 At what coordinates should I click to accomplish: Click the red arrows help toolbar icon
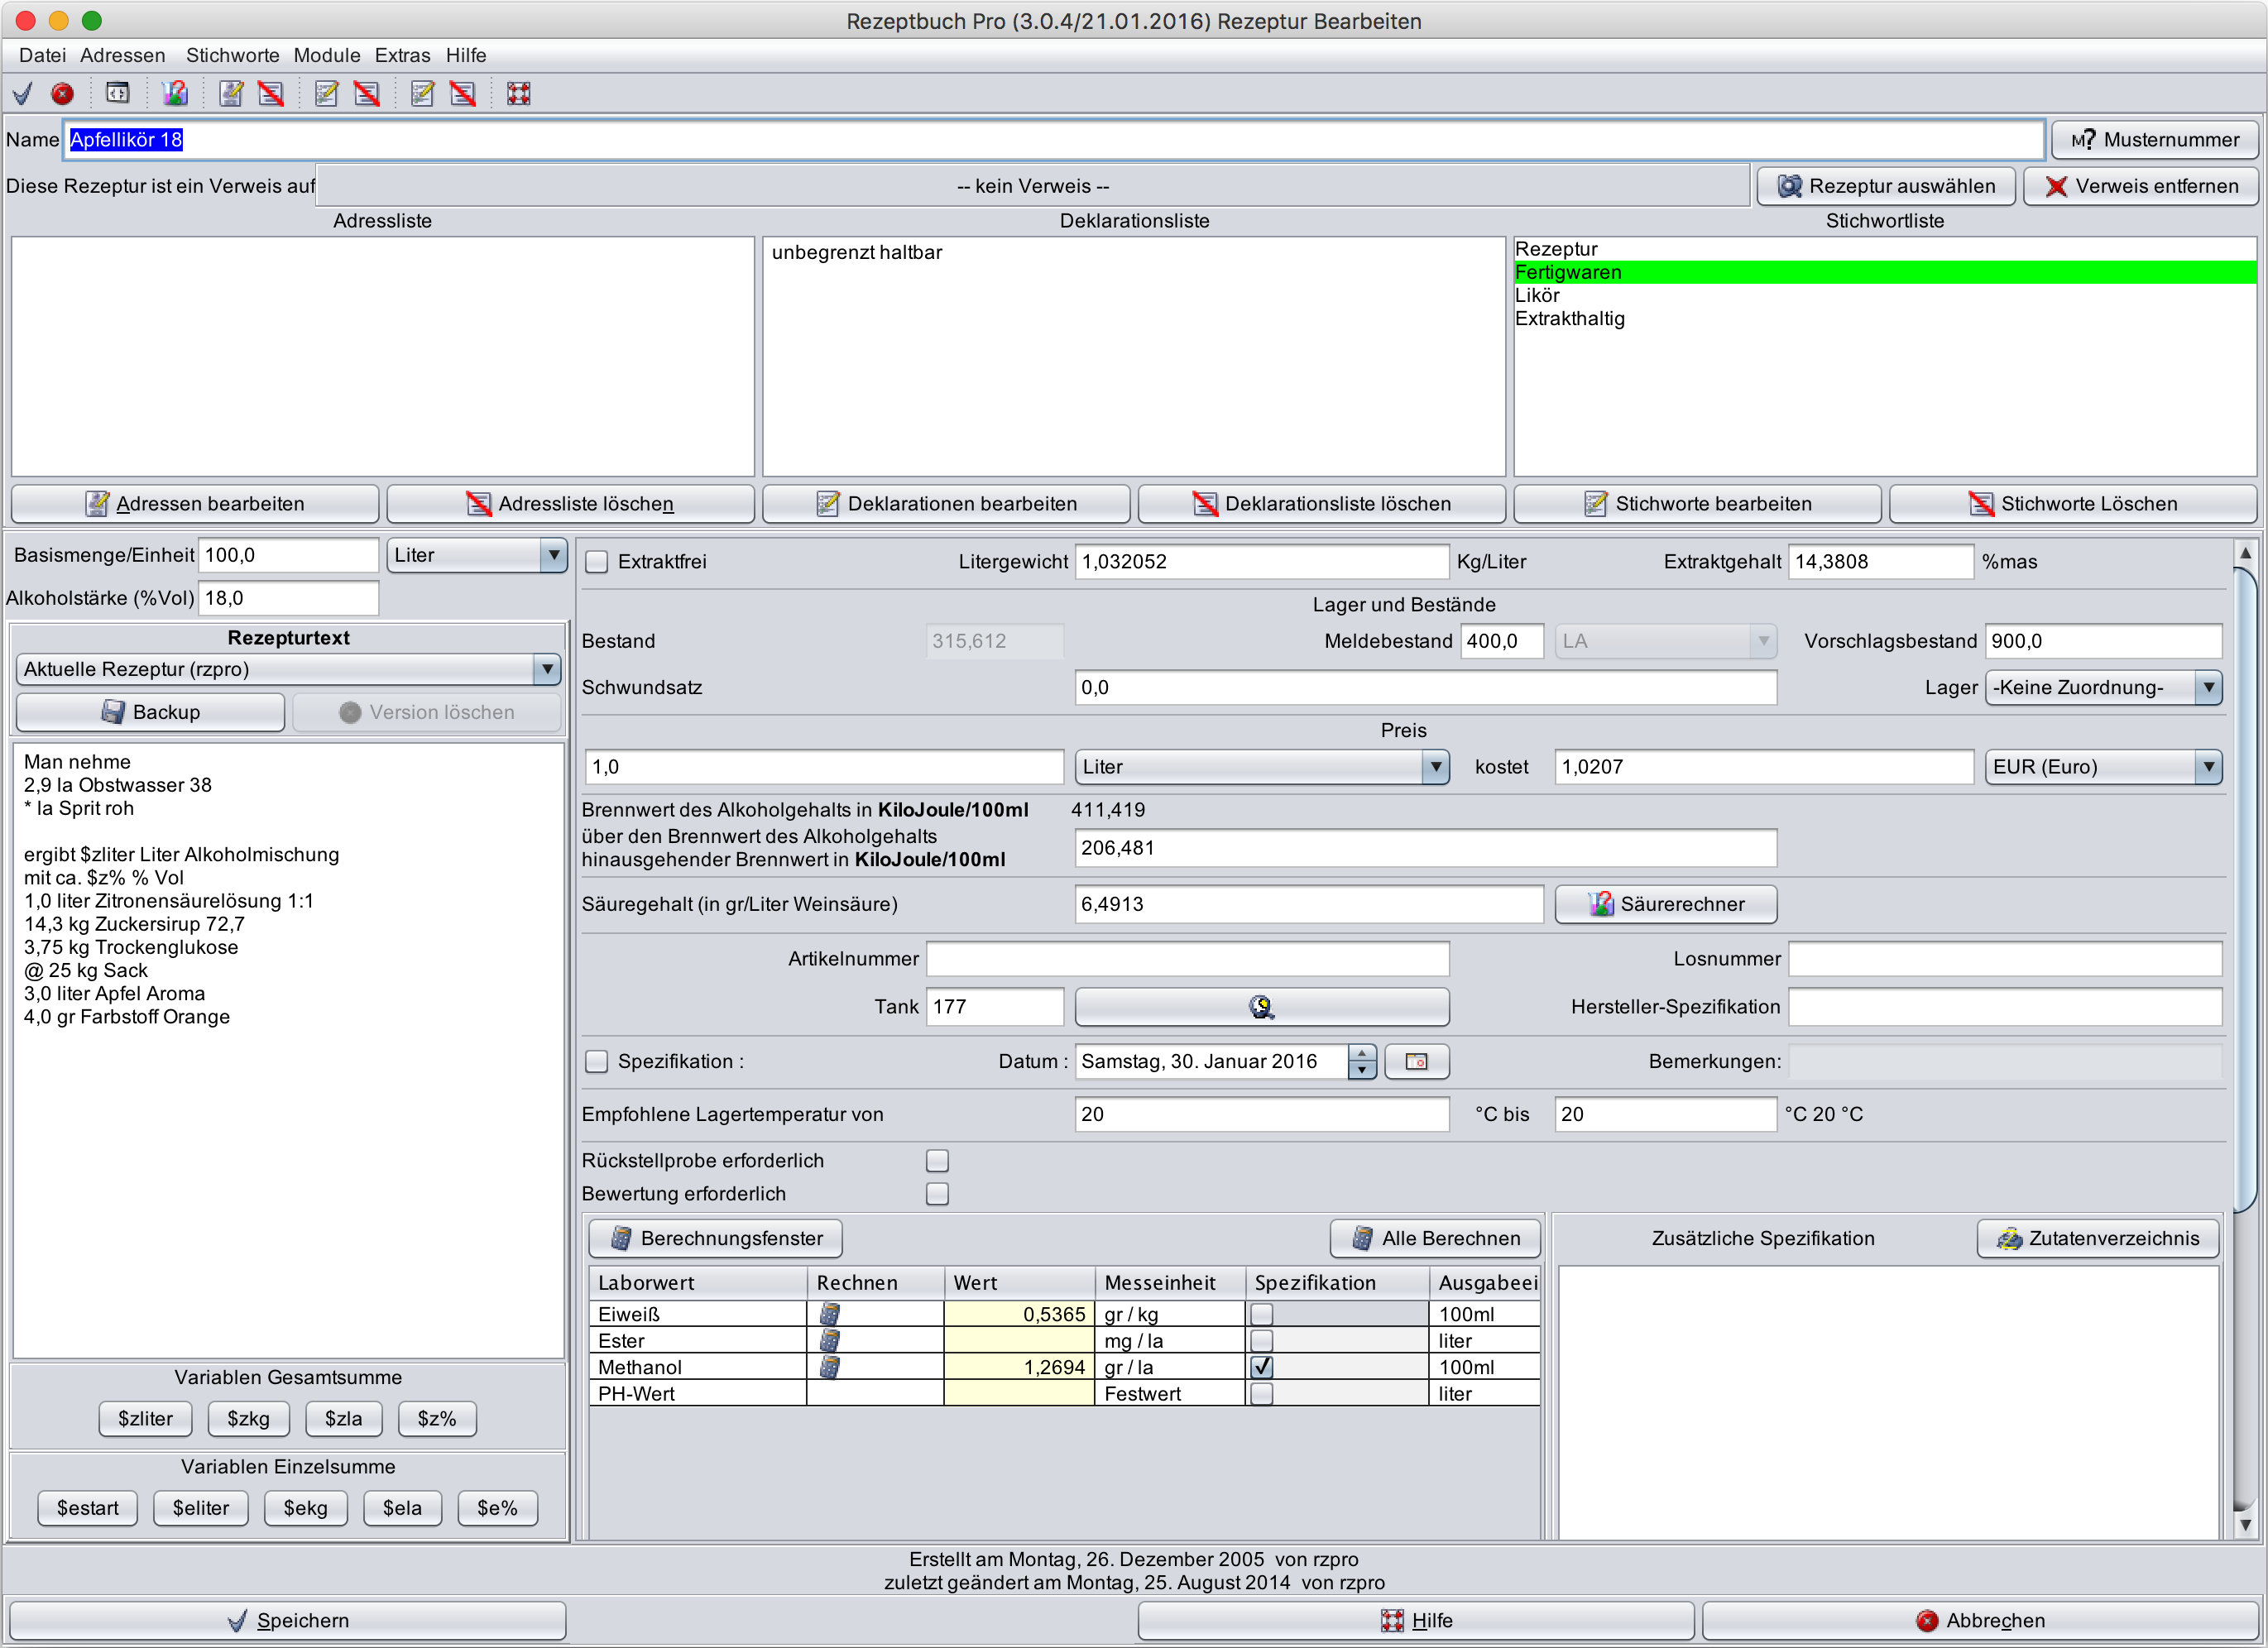[x=518, y=94]
